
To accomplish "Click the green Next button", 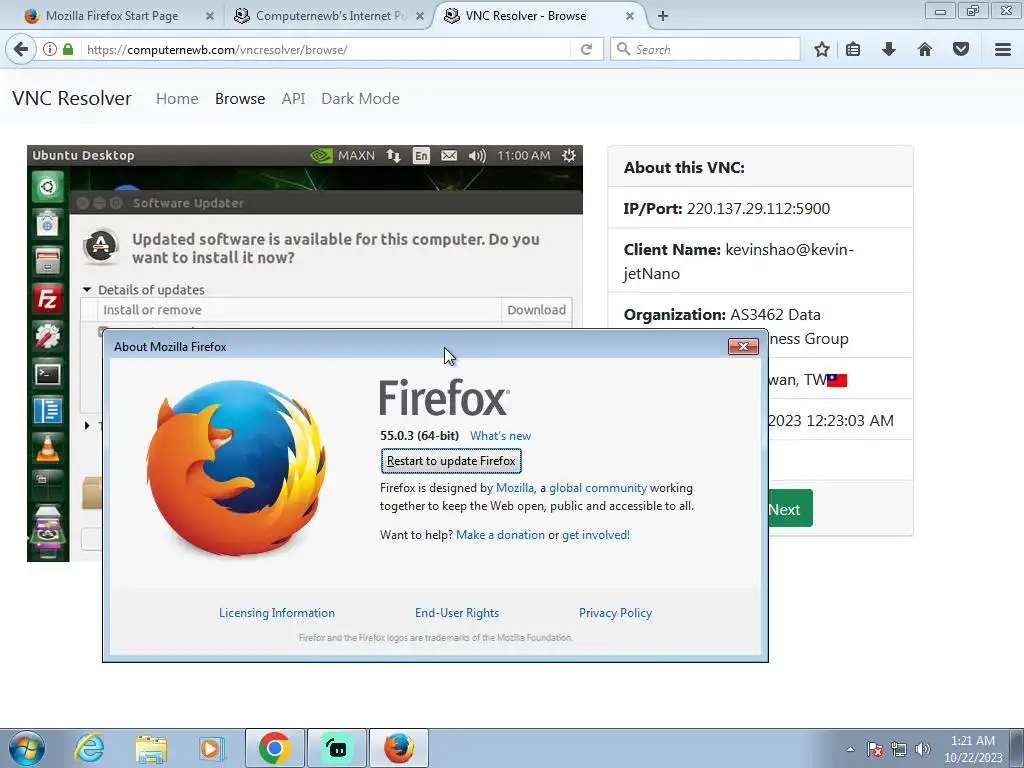I will tap(790, 509).
